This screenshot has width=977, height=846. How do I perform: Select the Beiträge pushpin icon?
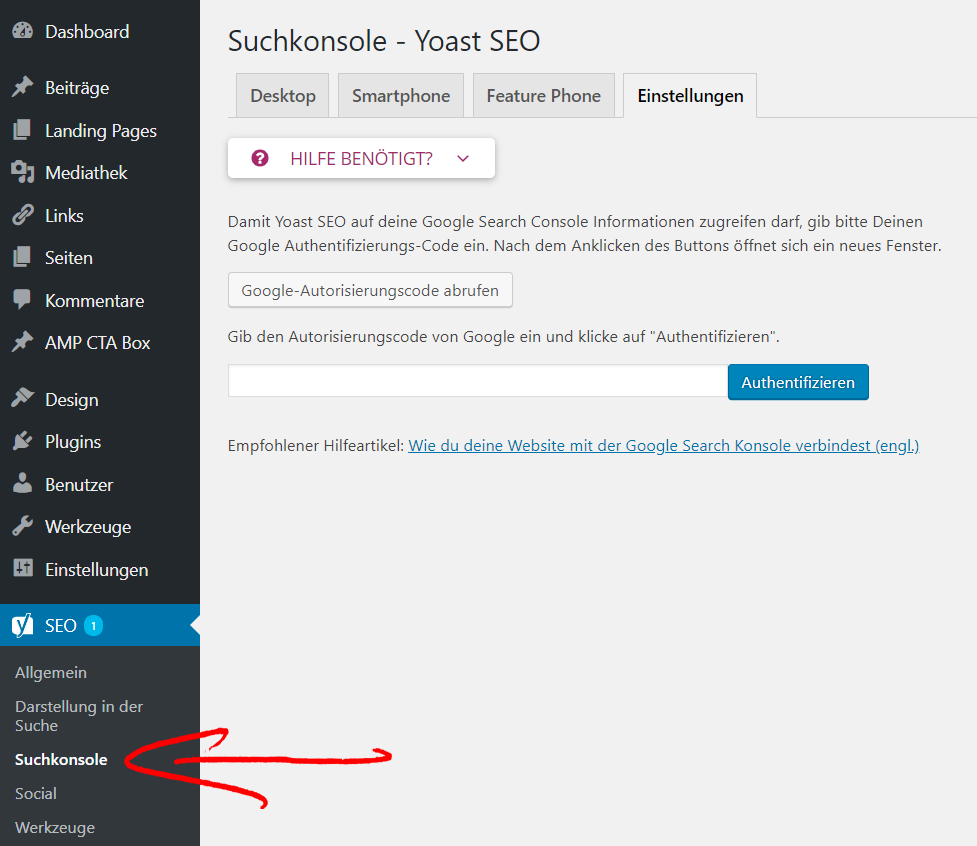(22, 87)
